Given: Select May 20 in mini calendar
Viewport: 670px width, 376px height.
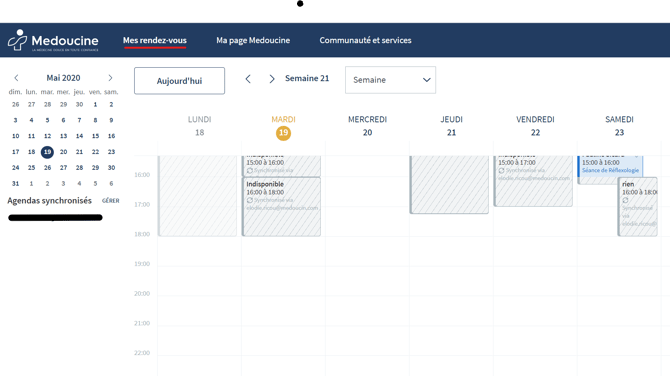Looking at the screenshot, I should pos(63,152).
